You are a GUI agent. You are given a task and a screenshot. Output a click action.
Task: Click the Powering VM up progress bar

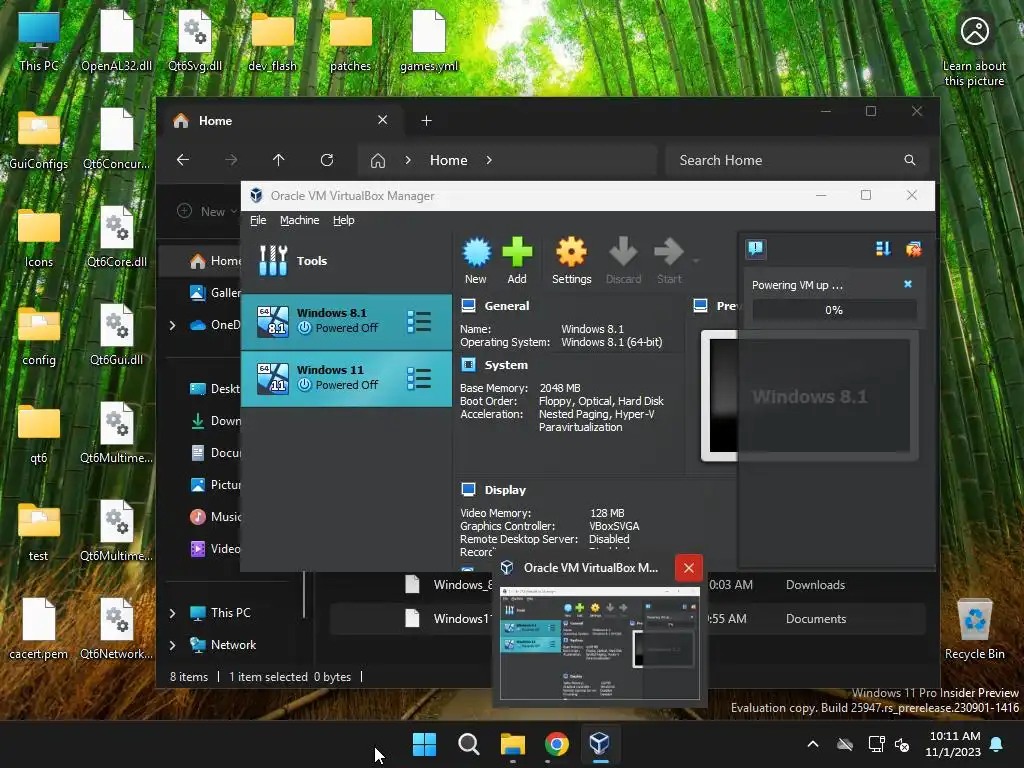[x=834, y=310]
